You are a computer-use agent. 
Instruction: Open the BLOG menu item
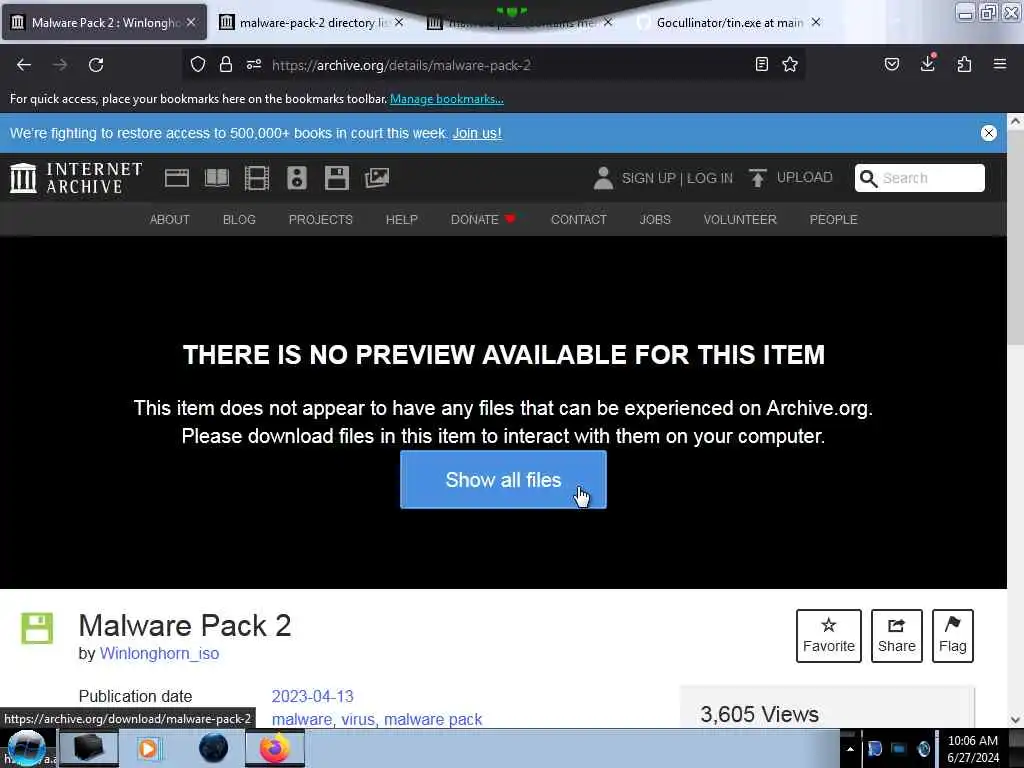point(239,219)
